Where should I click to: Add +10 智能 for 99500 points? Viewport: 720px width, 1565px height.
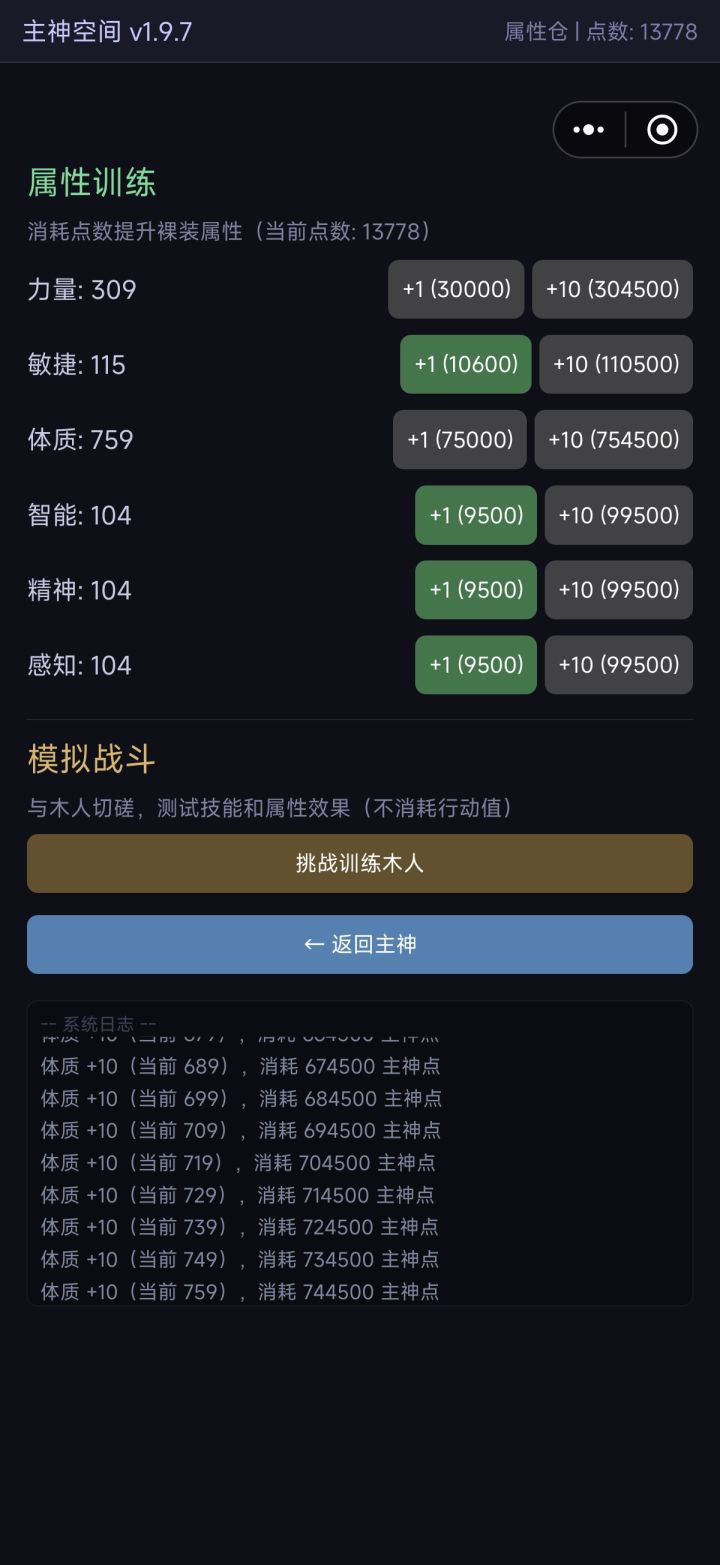pos(618,515)
